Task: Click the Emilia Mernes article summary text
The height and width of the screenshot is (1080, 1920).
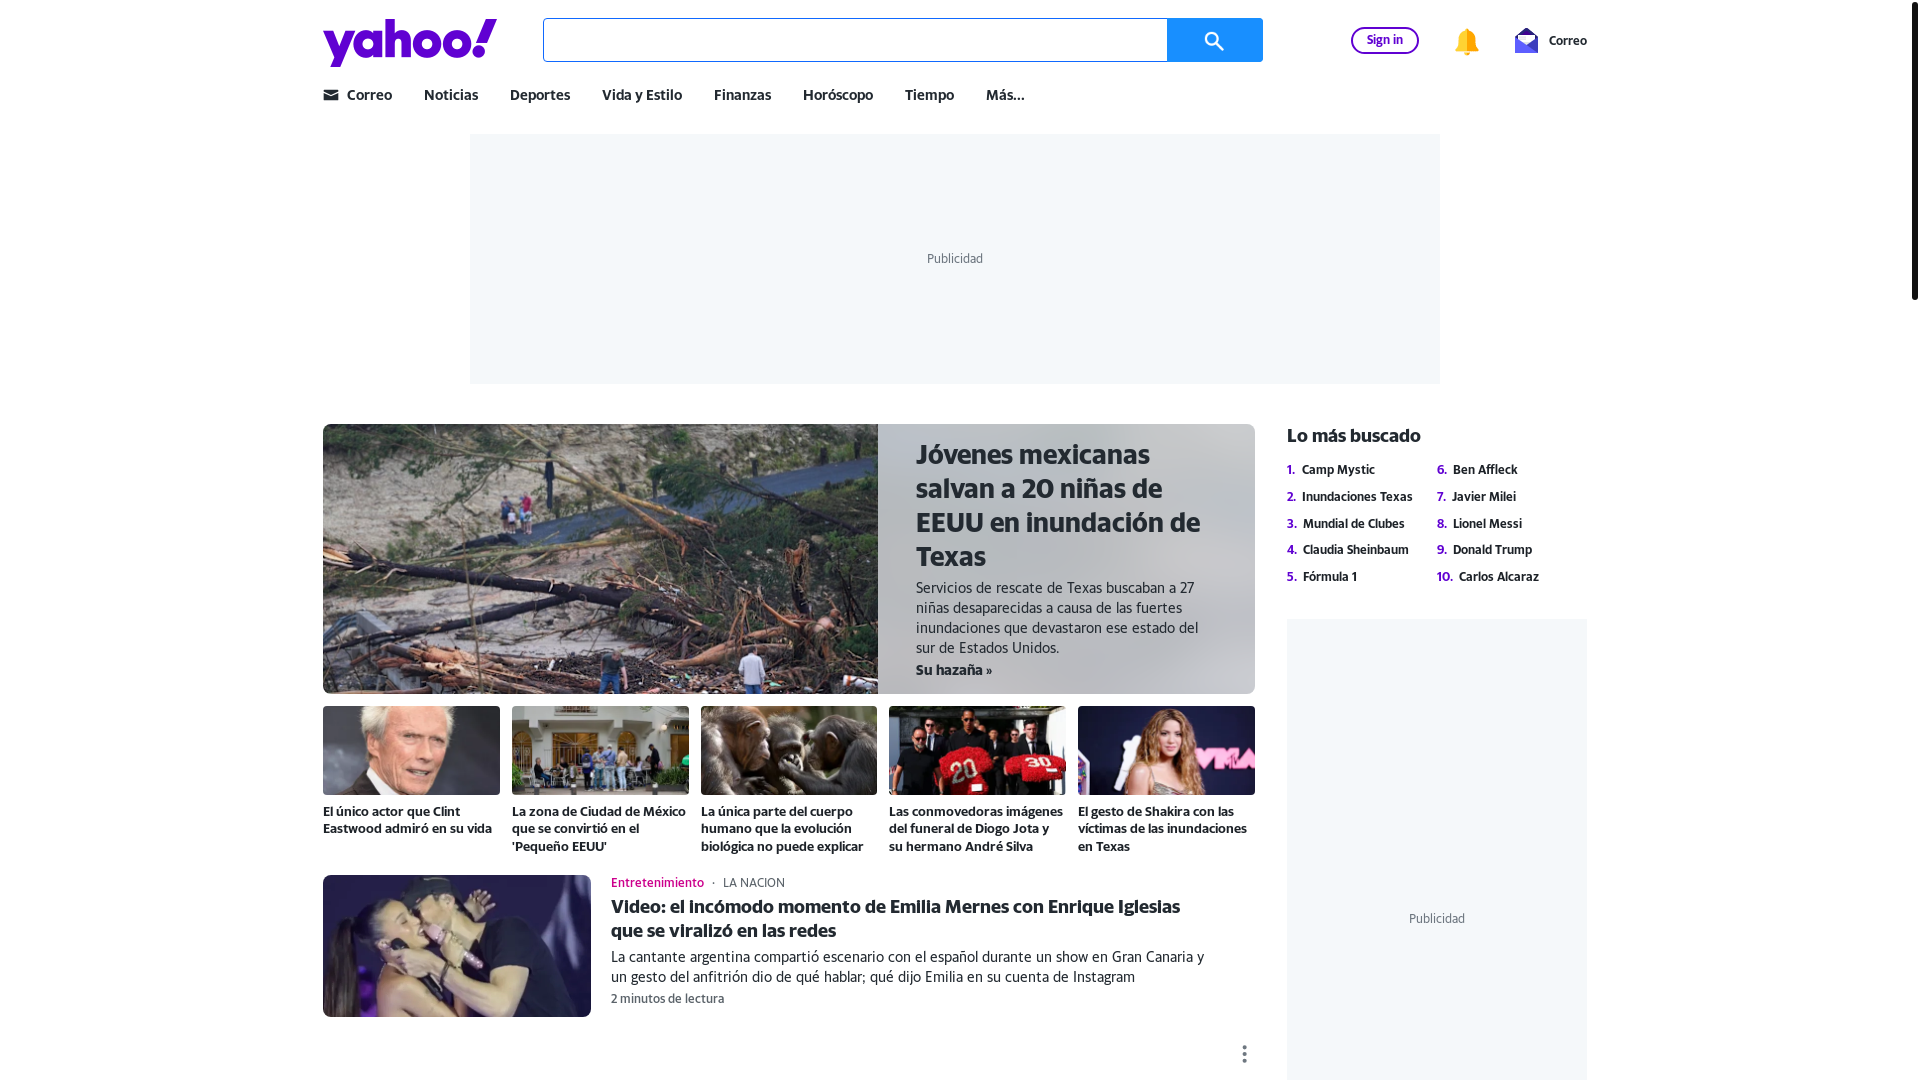Action: 908,967
